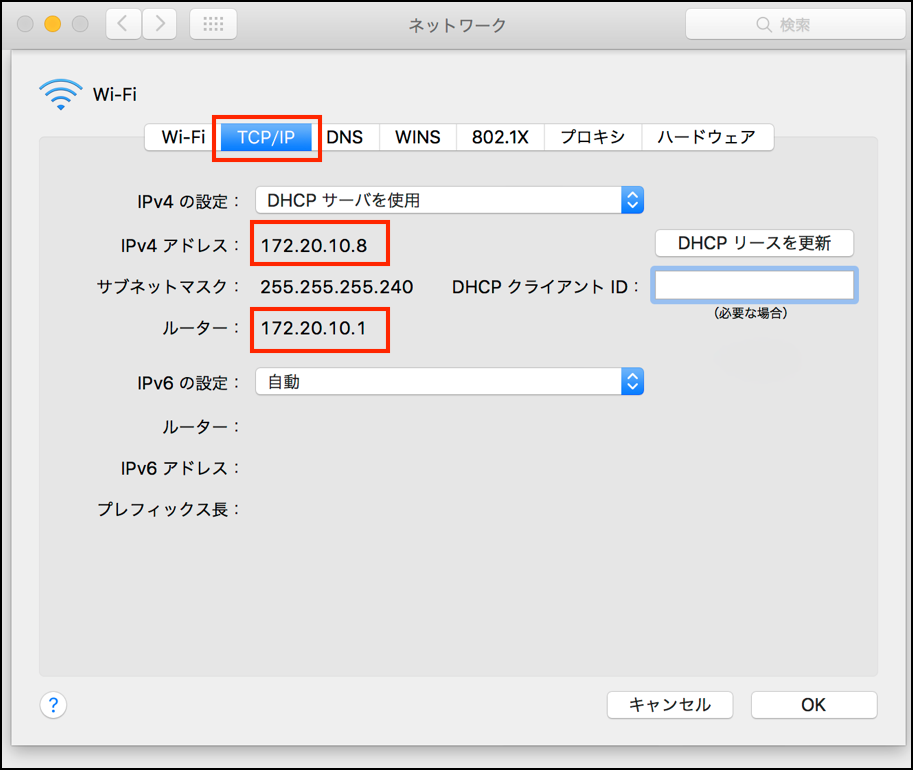
Task: Confirm settings with the OK button
Action: 813,705
